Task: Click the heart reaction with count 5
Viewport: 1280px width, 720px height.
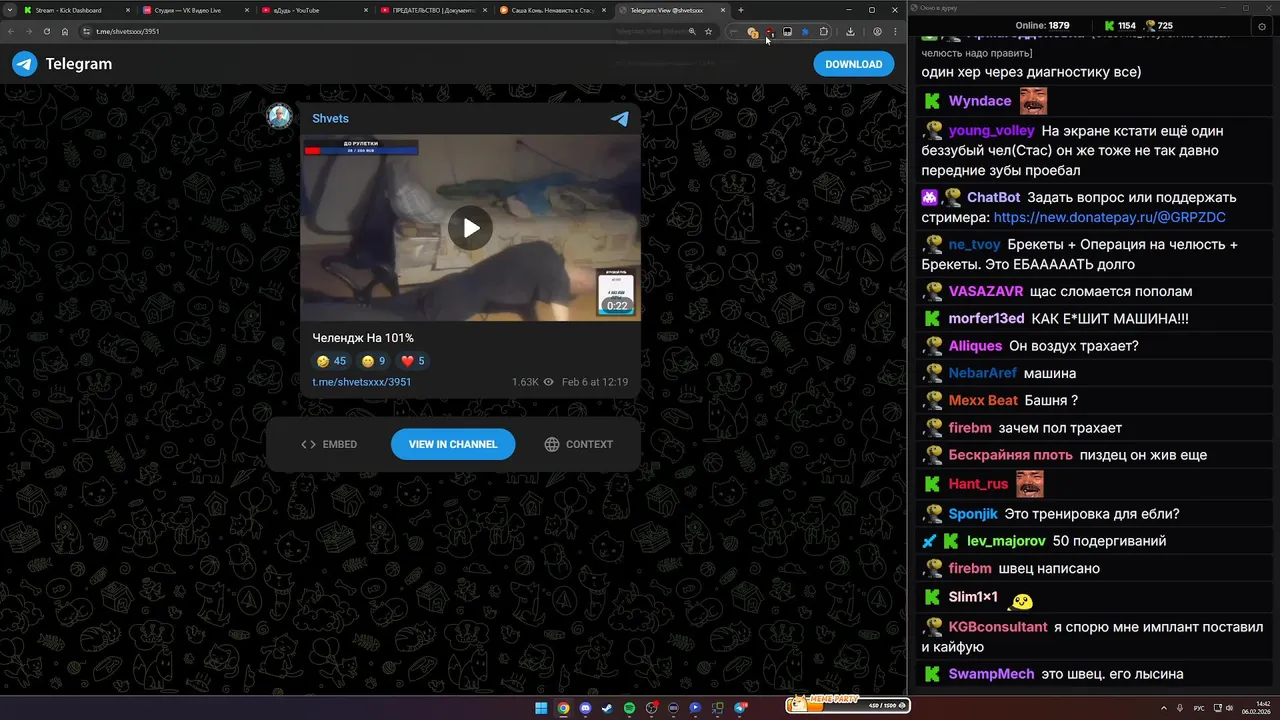Action: (x=413, y=361)
